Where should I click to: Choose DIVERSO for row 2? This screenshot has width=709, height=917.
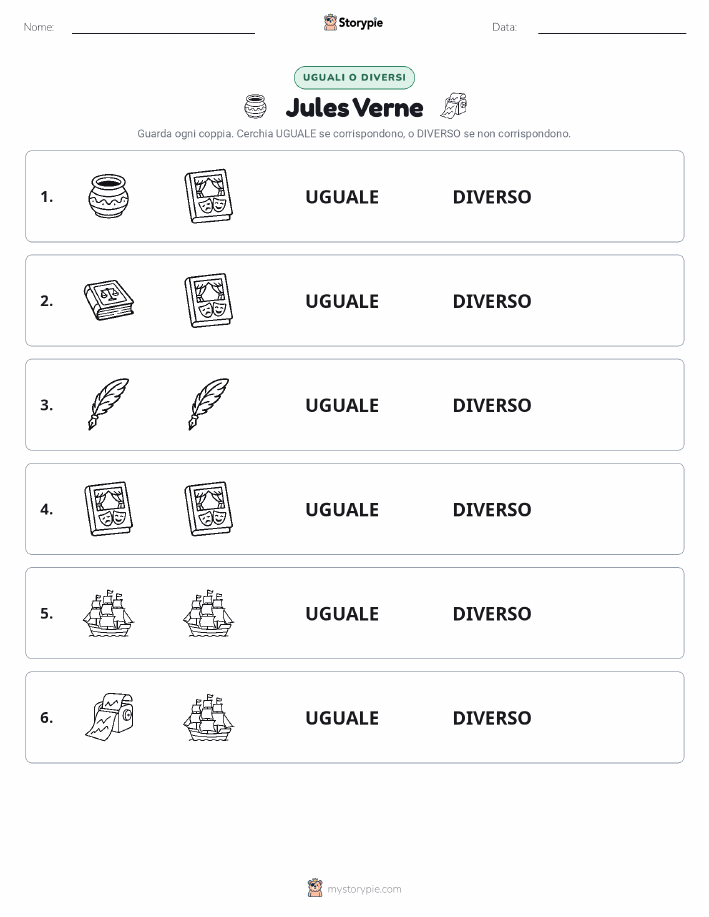pos(492,301)
